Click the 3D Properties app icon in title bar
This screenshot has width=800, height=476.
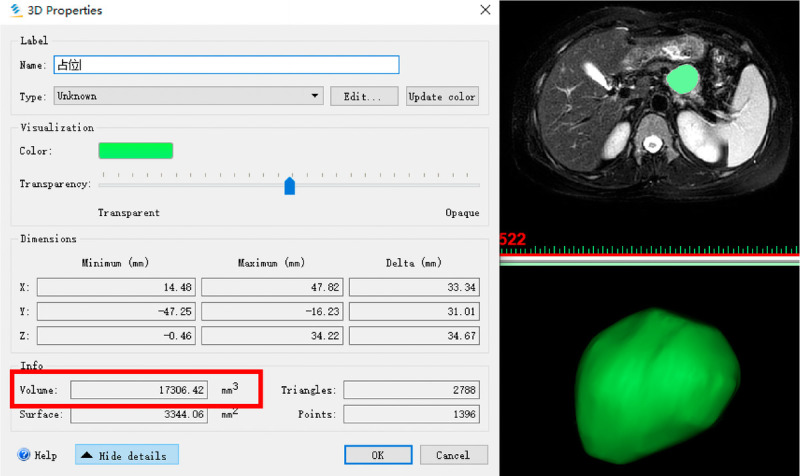[15, 11]
